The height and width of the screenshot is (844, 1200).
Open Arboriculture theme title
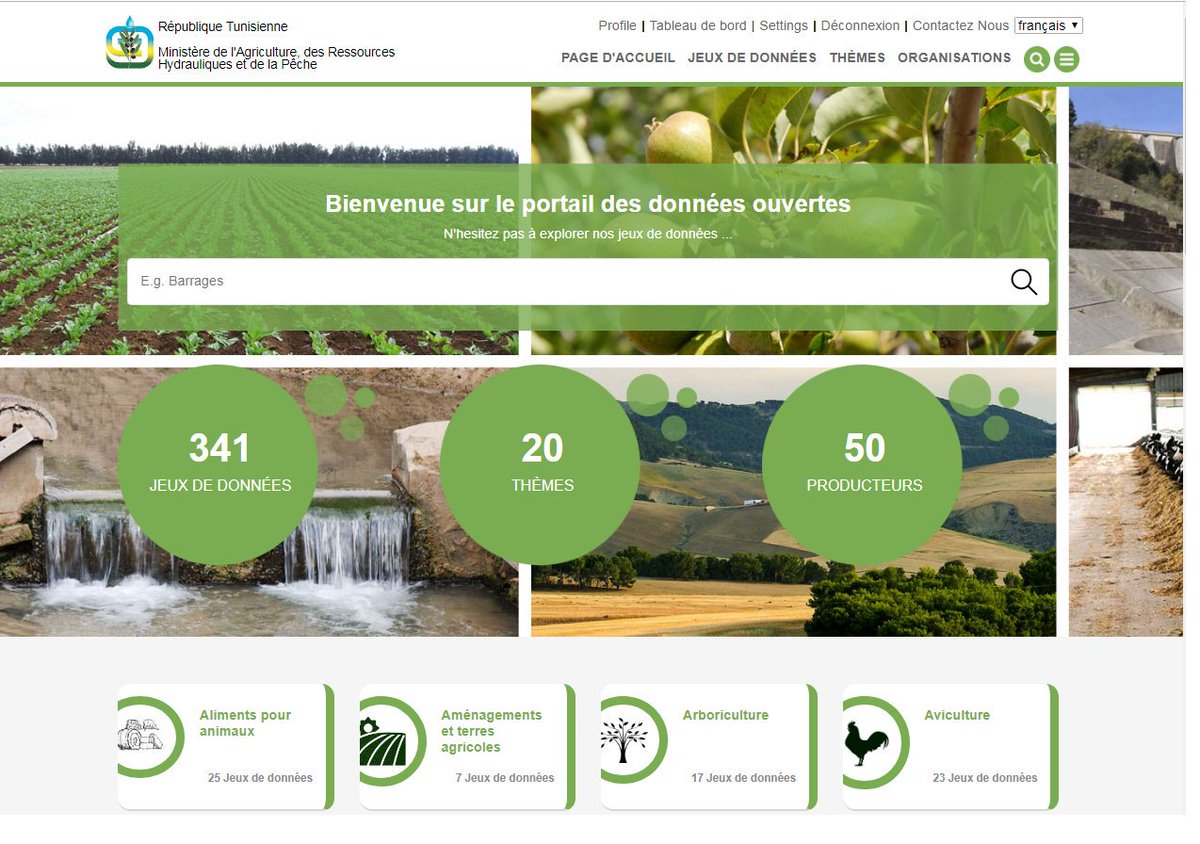pyautogui.click(x=726, y=715)
